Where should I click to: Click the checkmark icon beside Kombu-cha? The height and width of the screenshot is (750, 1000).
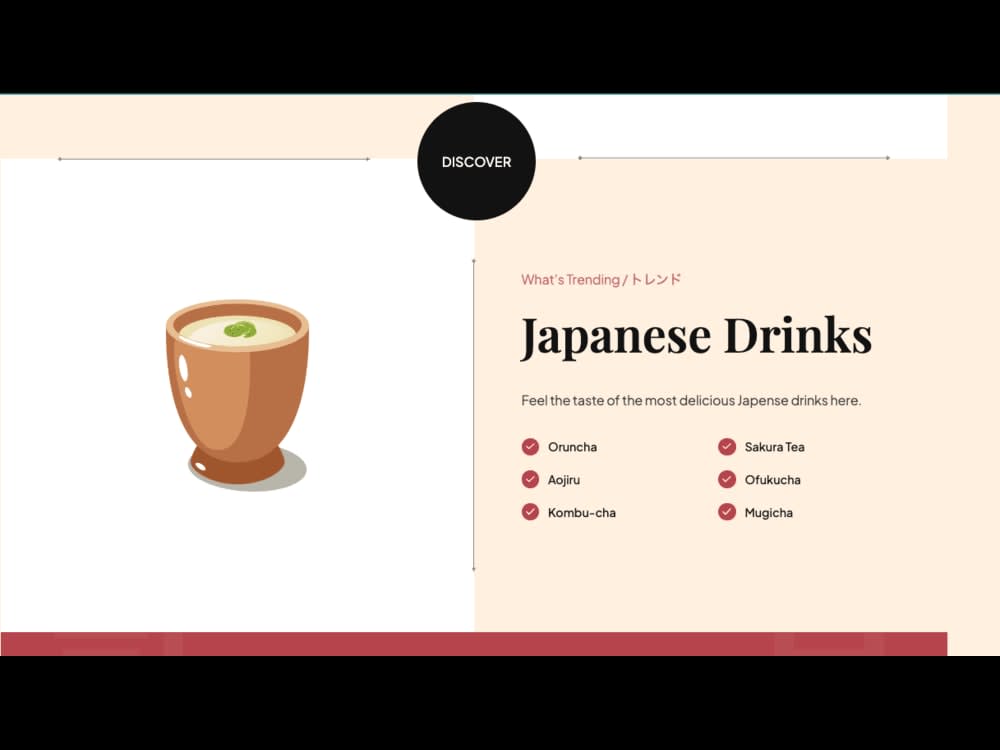coord(530,512)
